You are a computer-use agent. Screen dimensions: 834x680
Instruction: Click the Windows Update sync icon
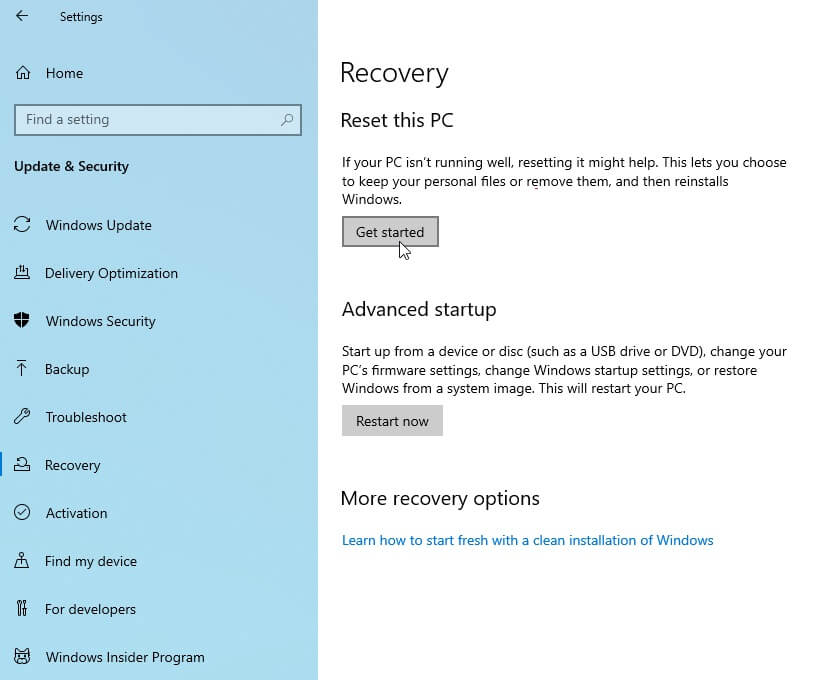click(22, 225)
